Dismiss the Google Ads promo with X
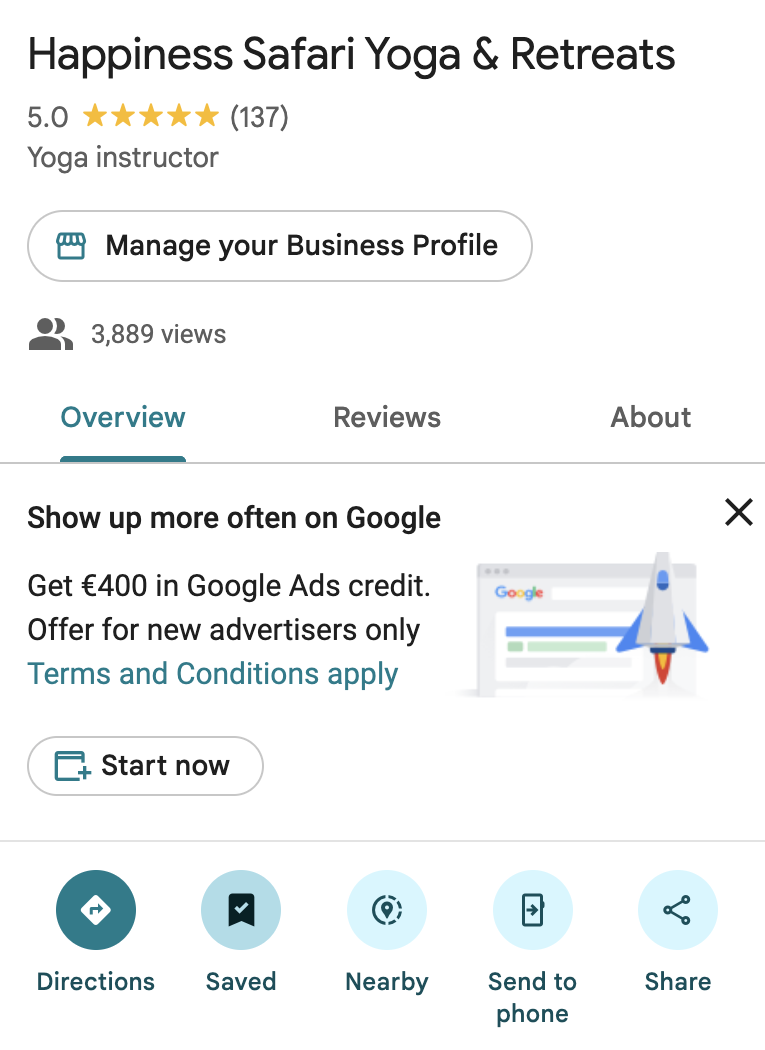This screenshot has height=1050, width=765. click(738, 513)
